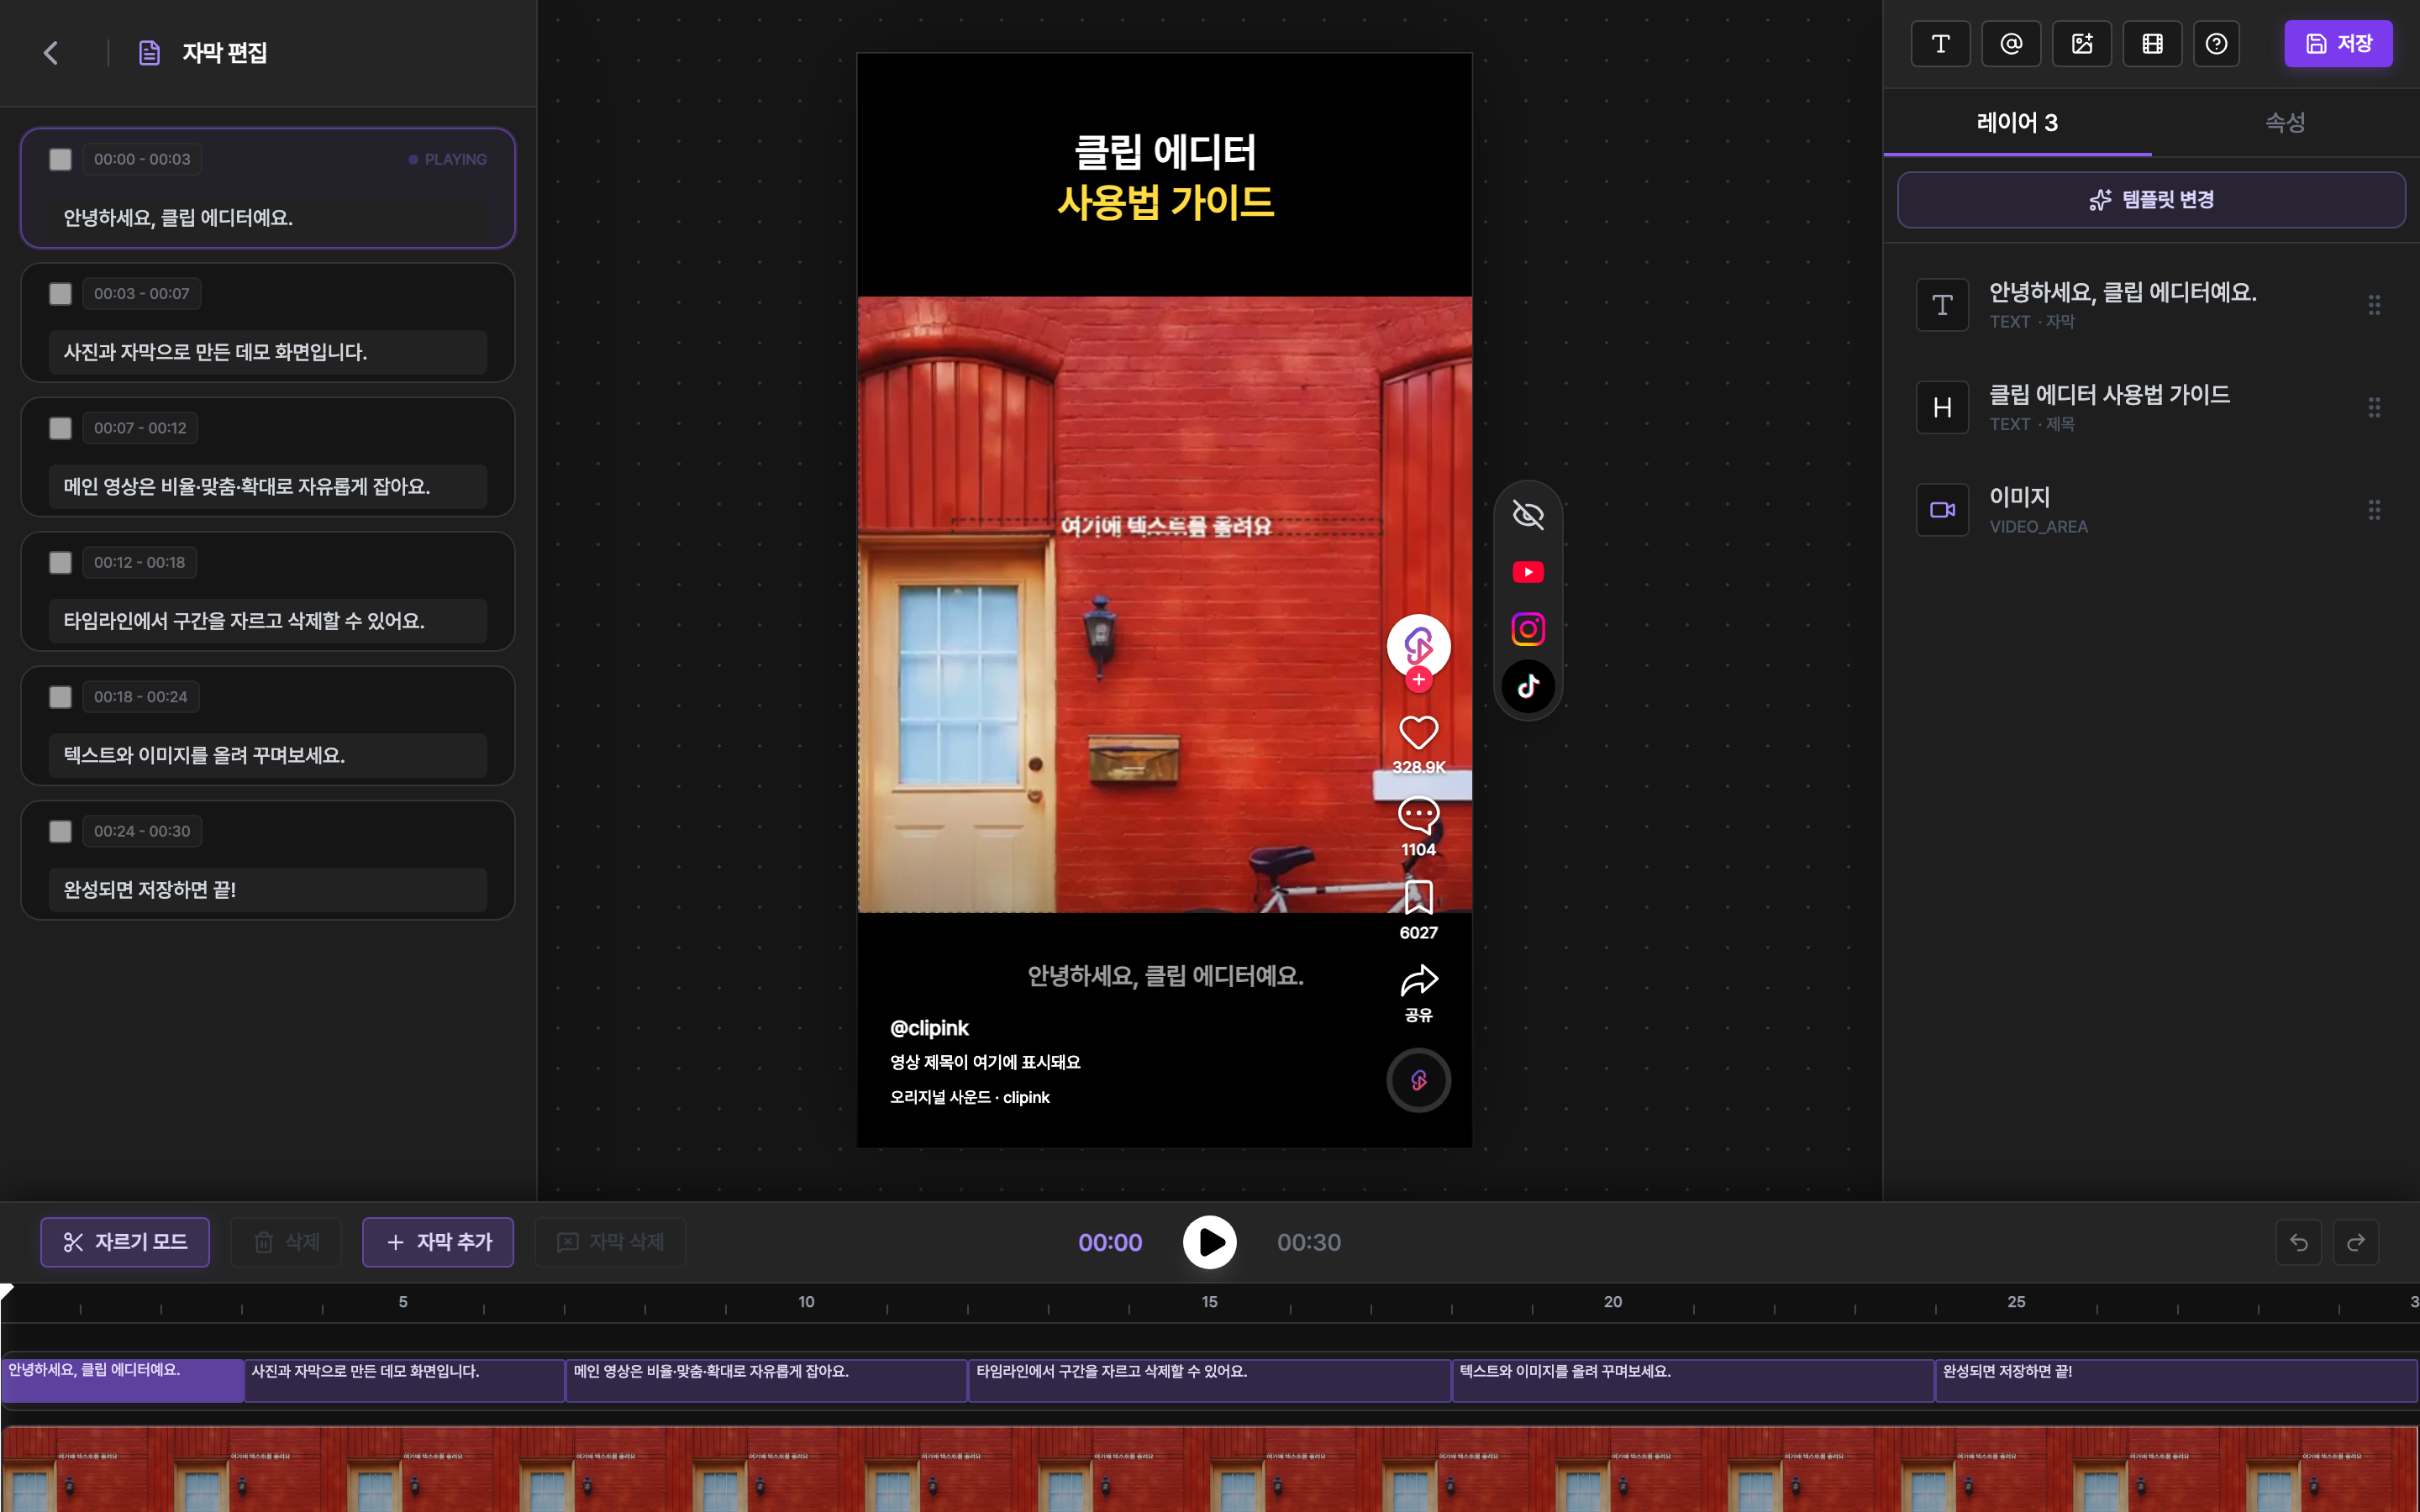2420x1512 pixels.
Task: Check the 00:18 - 00:24 subtitle checkbox
Action: tap(60, 697)
